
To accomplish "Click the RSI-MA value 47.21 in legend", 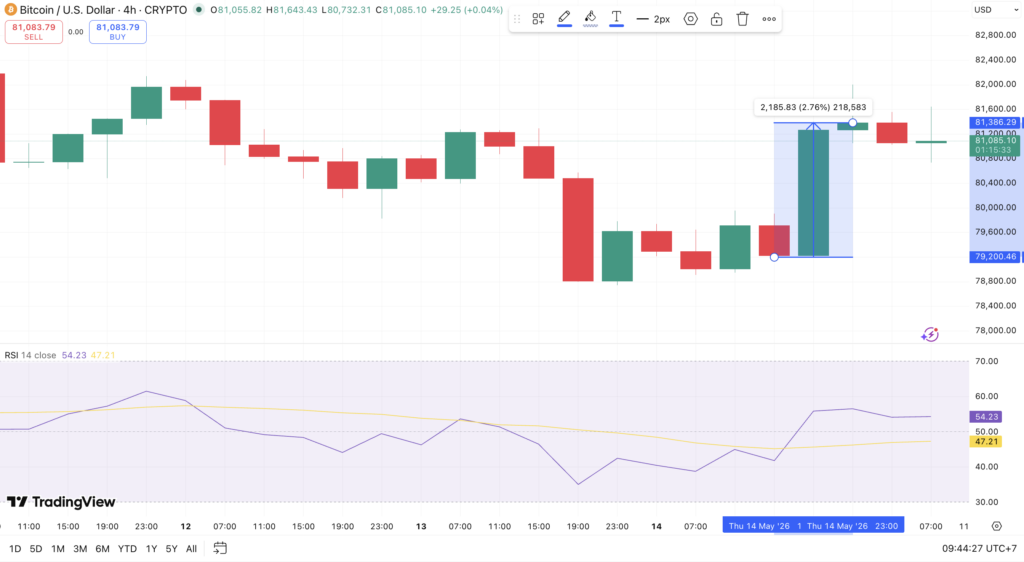I will [x=103, y=355].
